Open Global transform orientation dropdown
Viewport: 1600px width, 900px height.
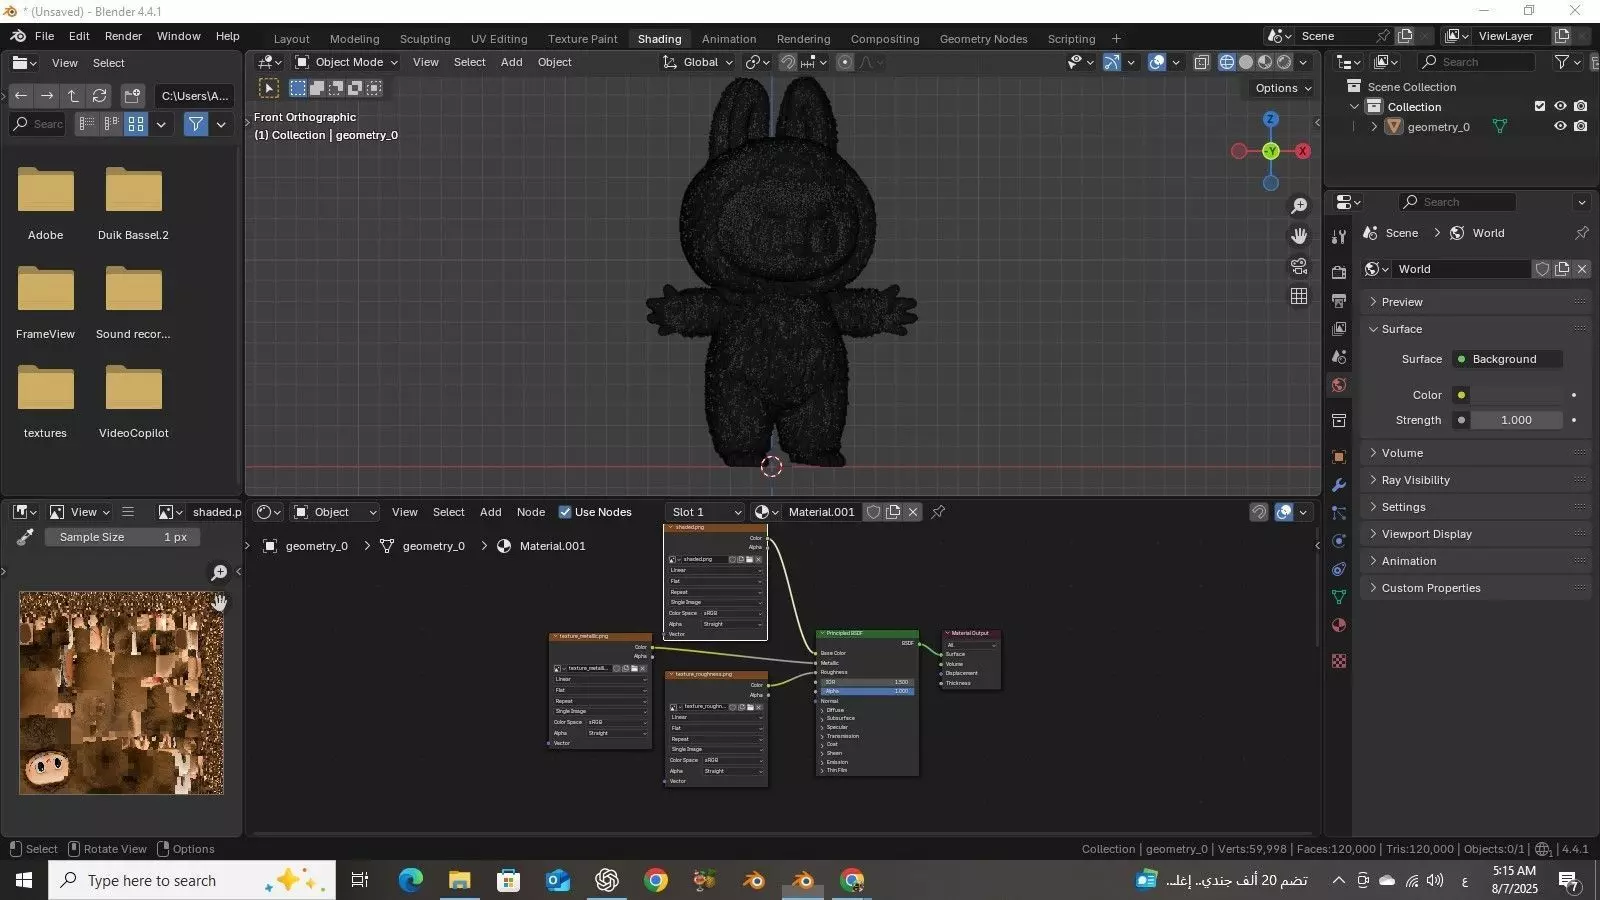pos(698,62)
